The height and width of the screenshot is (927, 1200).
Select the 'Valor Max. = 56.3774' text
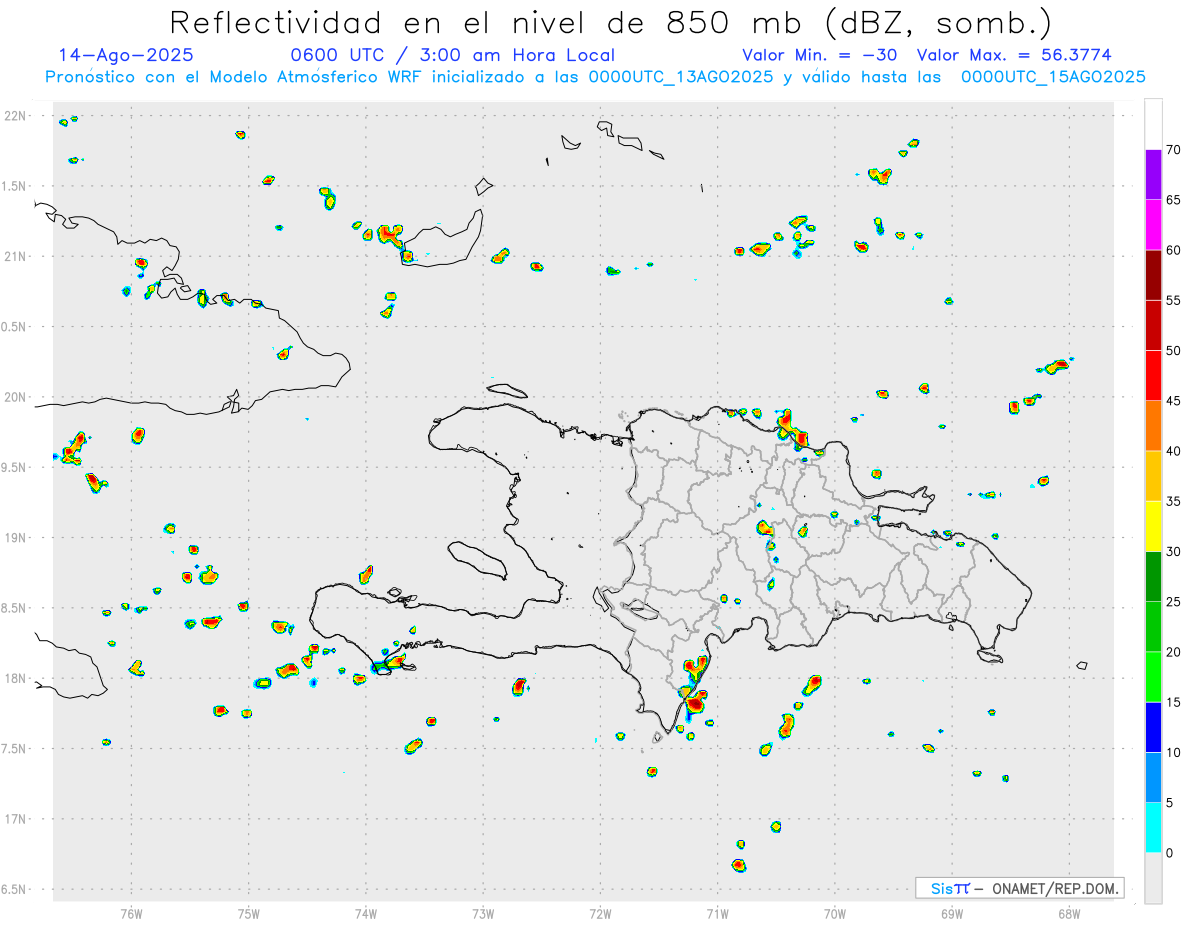pyautogui.click(x=1014, y=55)
